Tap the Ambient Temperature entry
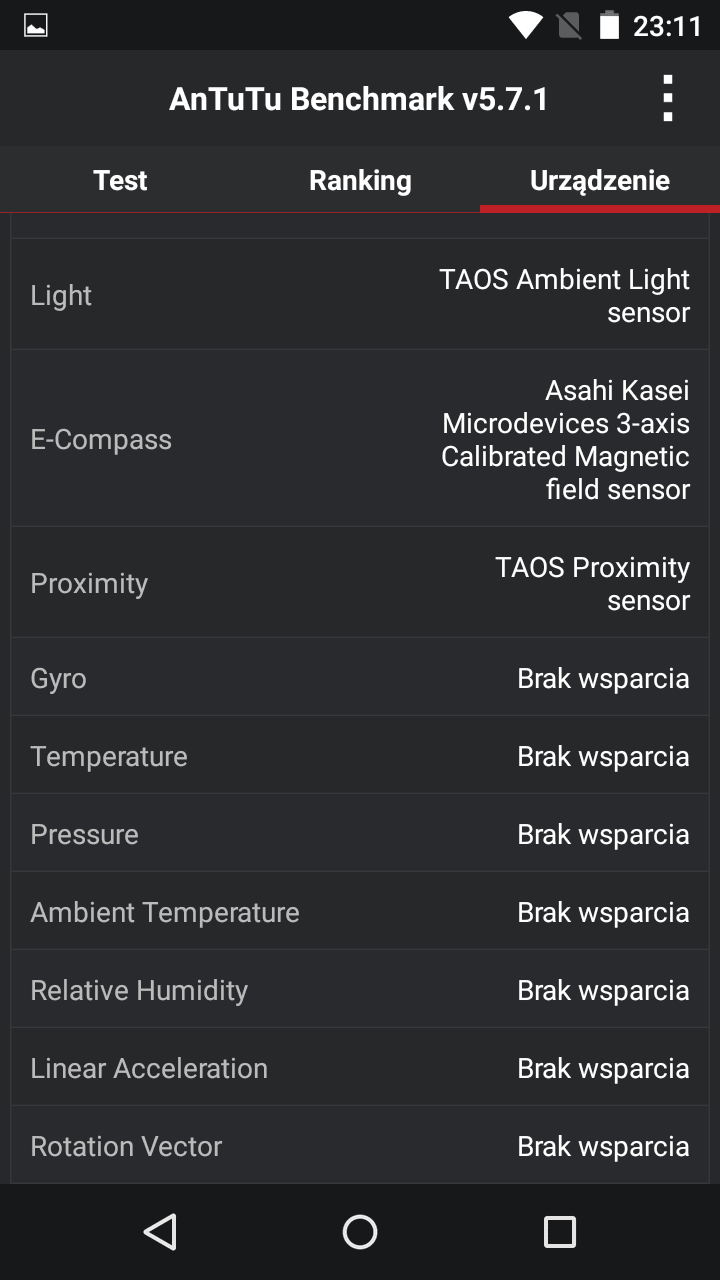 (360, 912)
